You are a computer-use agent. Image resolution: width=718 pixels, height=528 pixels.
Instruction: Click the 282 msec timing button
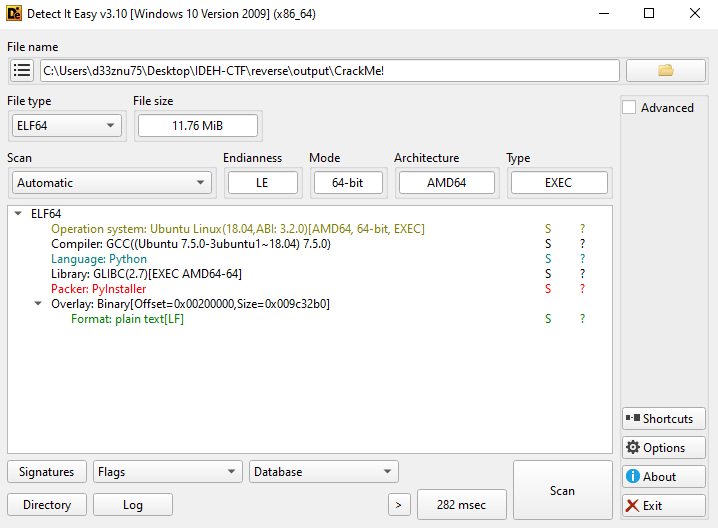(462, 505)
